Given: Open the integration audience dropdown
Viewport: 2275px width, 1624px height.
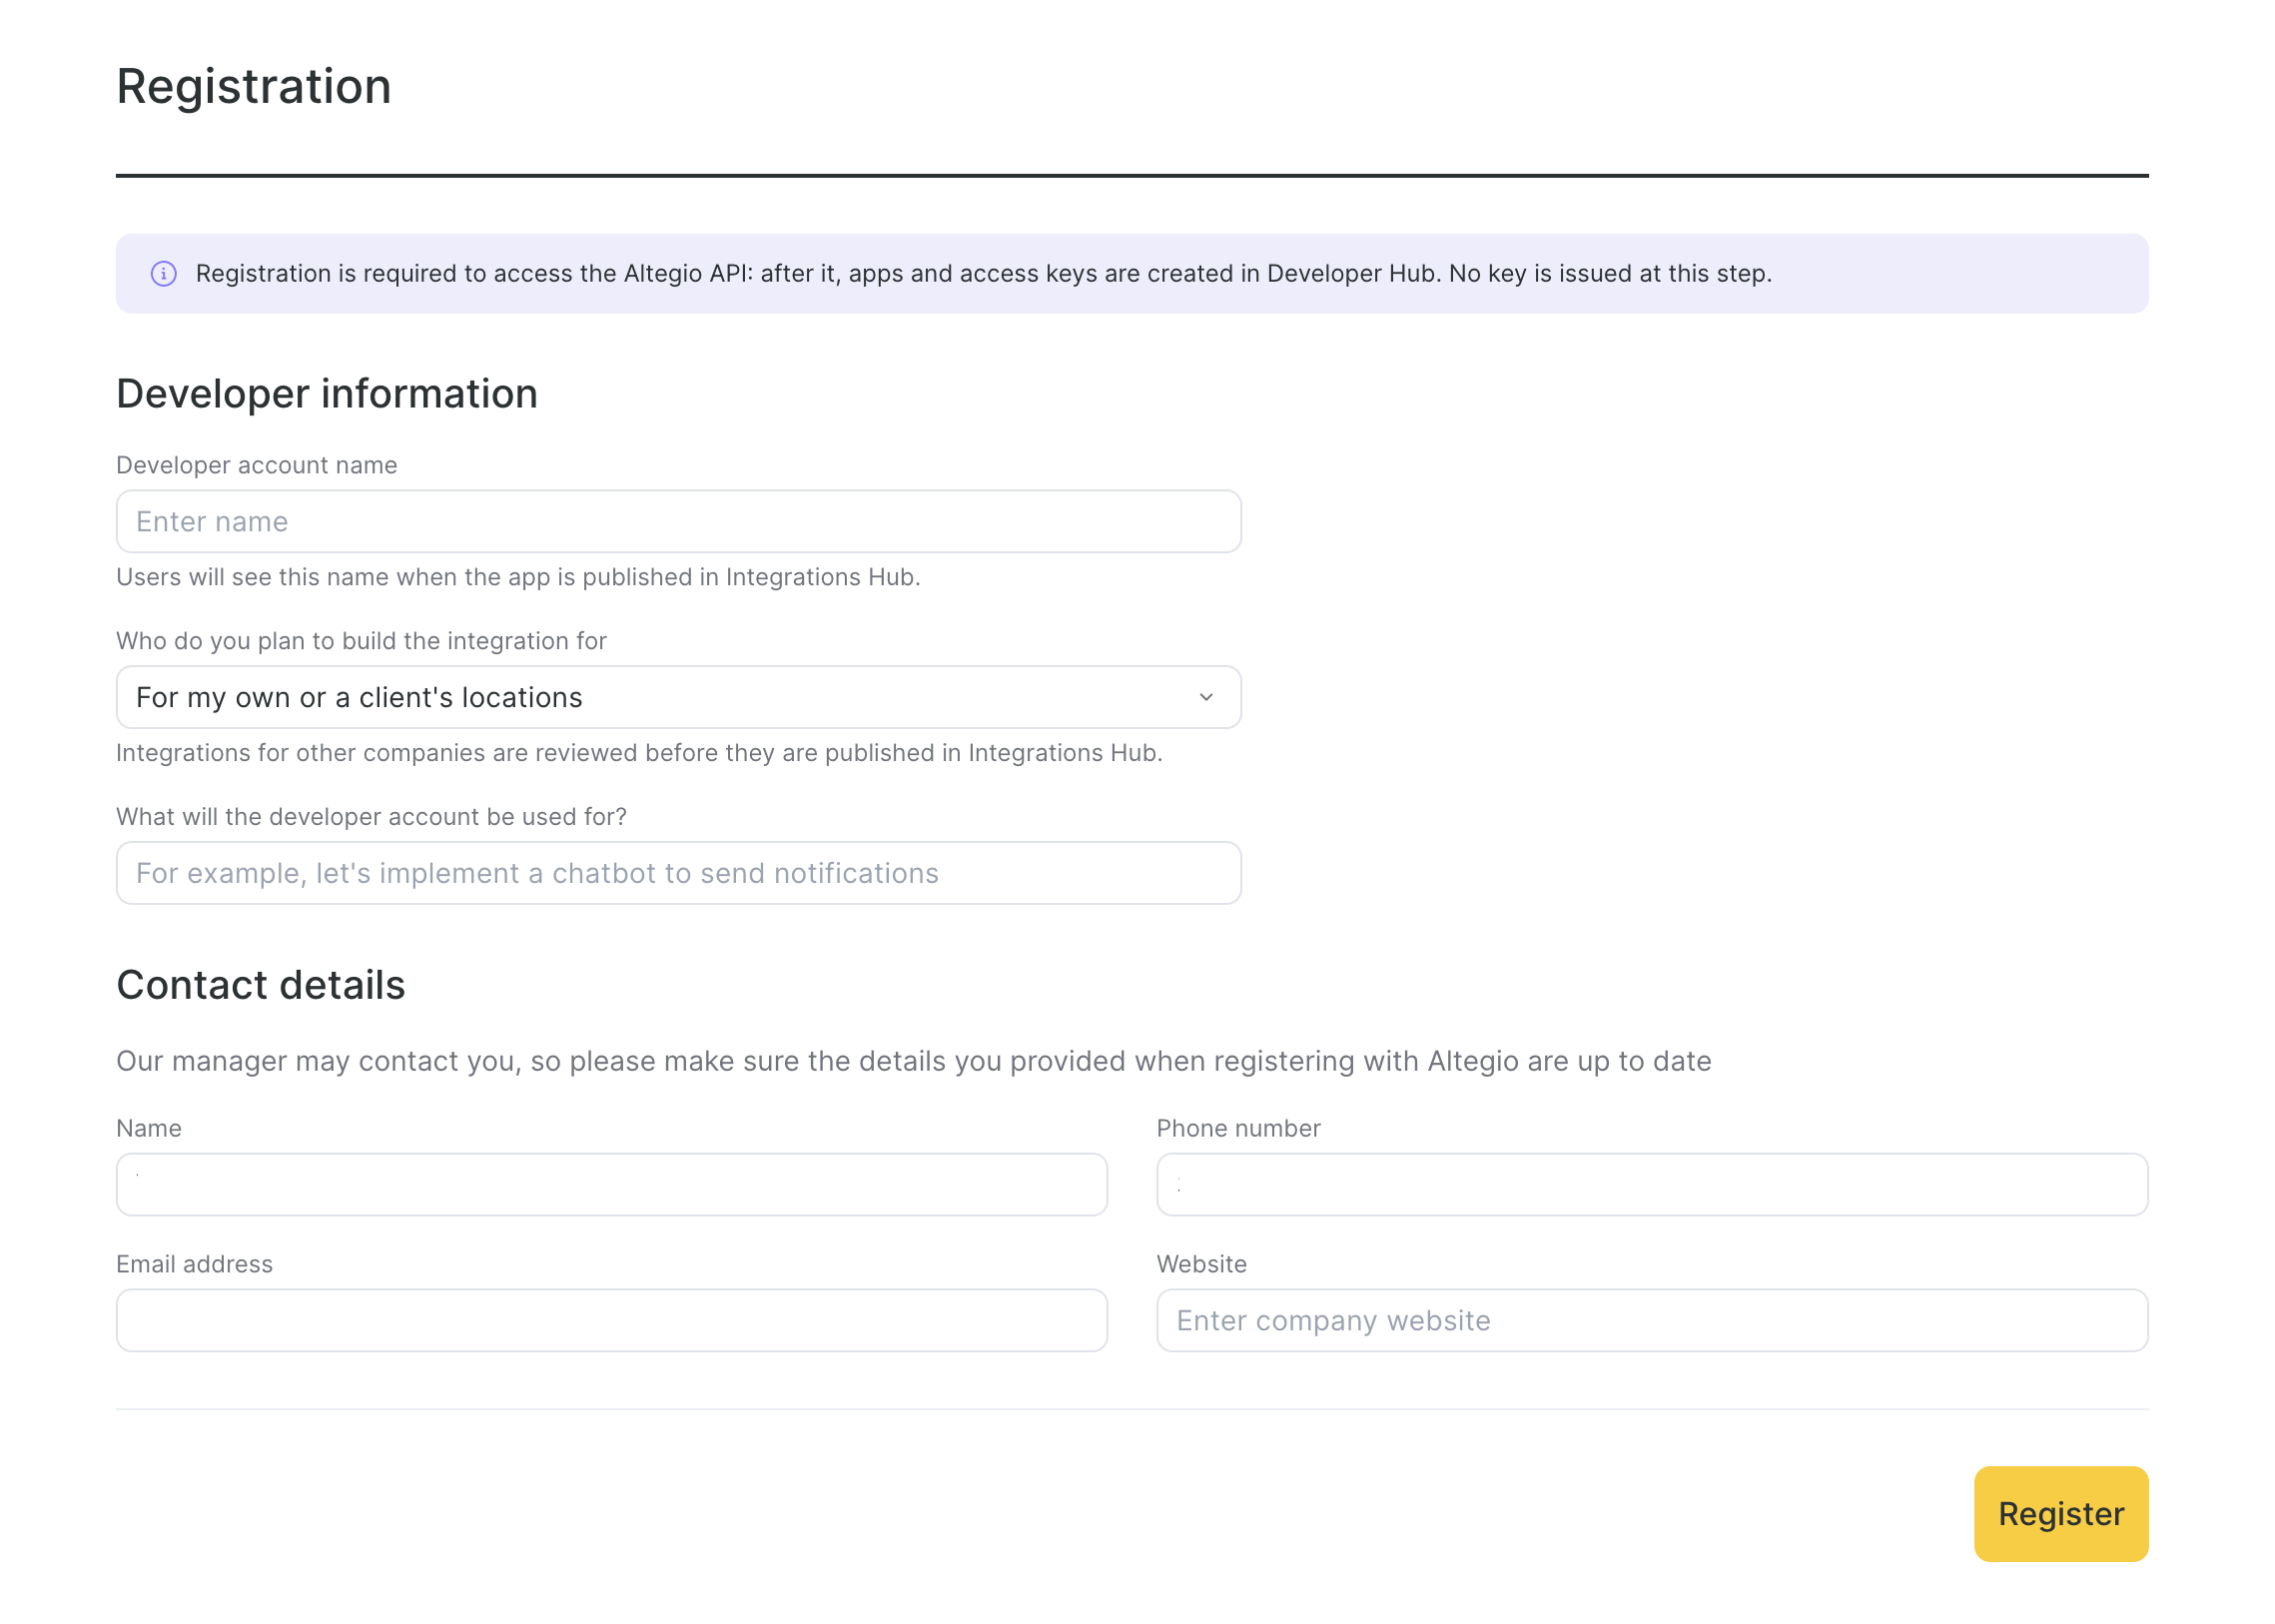Looking at the screenshot, I should [679, 698].
